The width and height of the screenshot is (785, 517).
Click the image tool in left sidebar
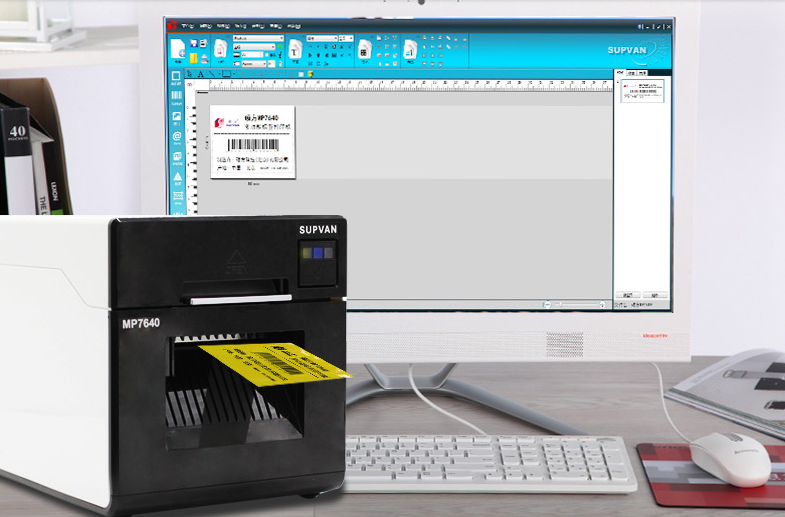tap(176, 116)
